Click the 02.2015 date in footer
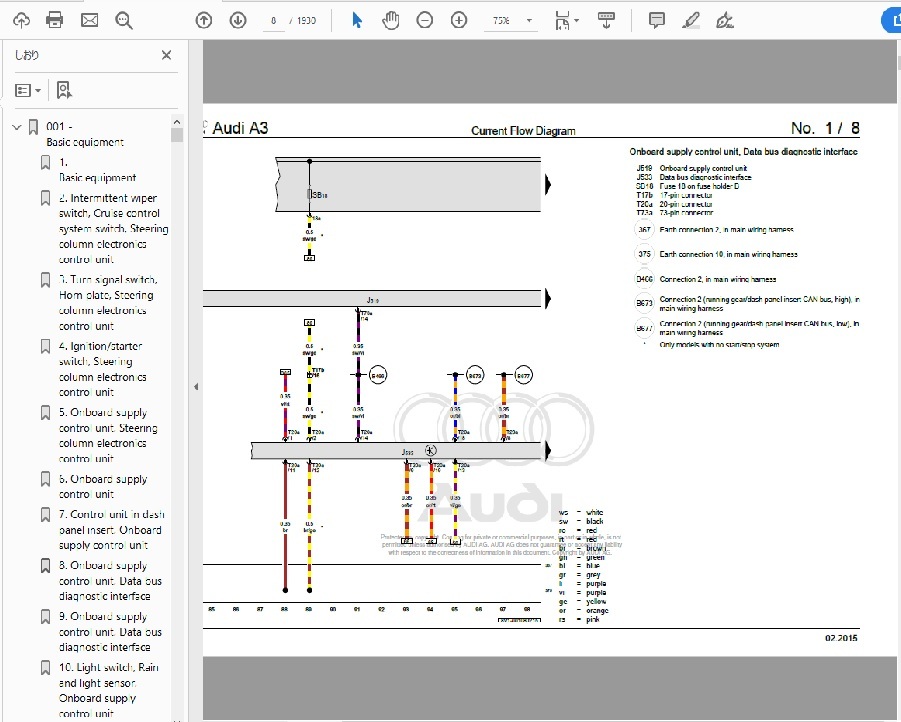 pos(841,638)
